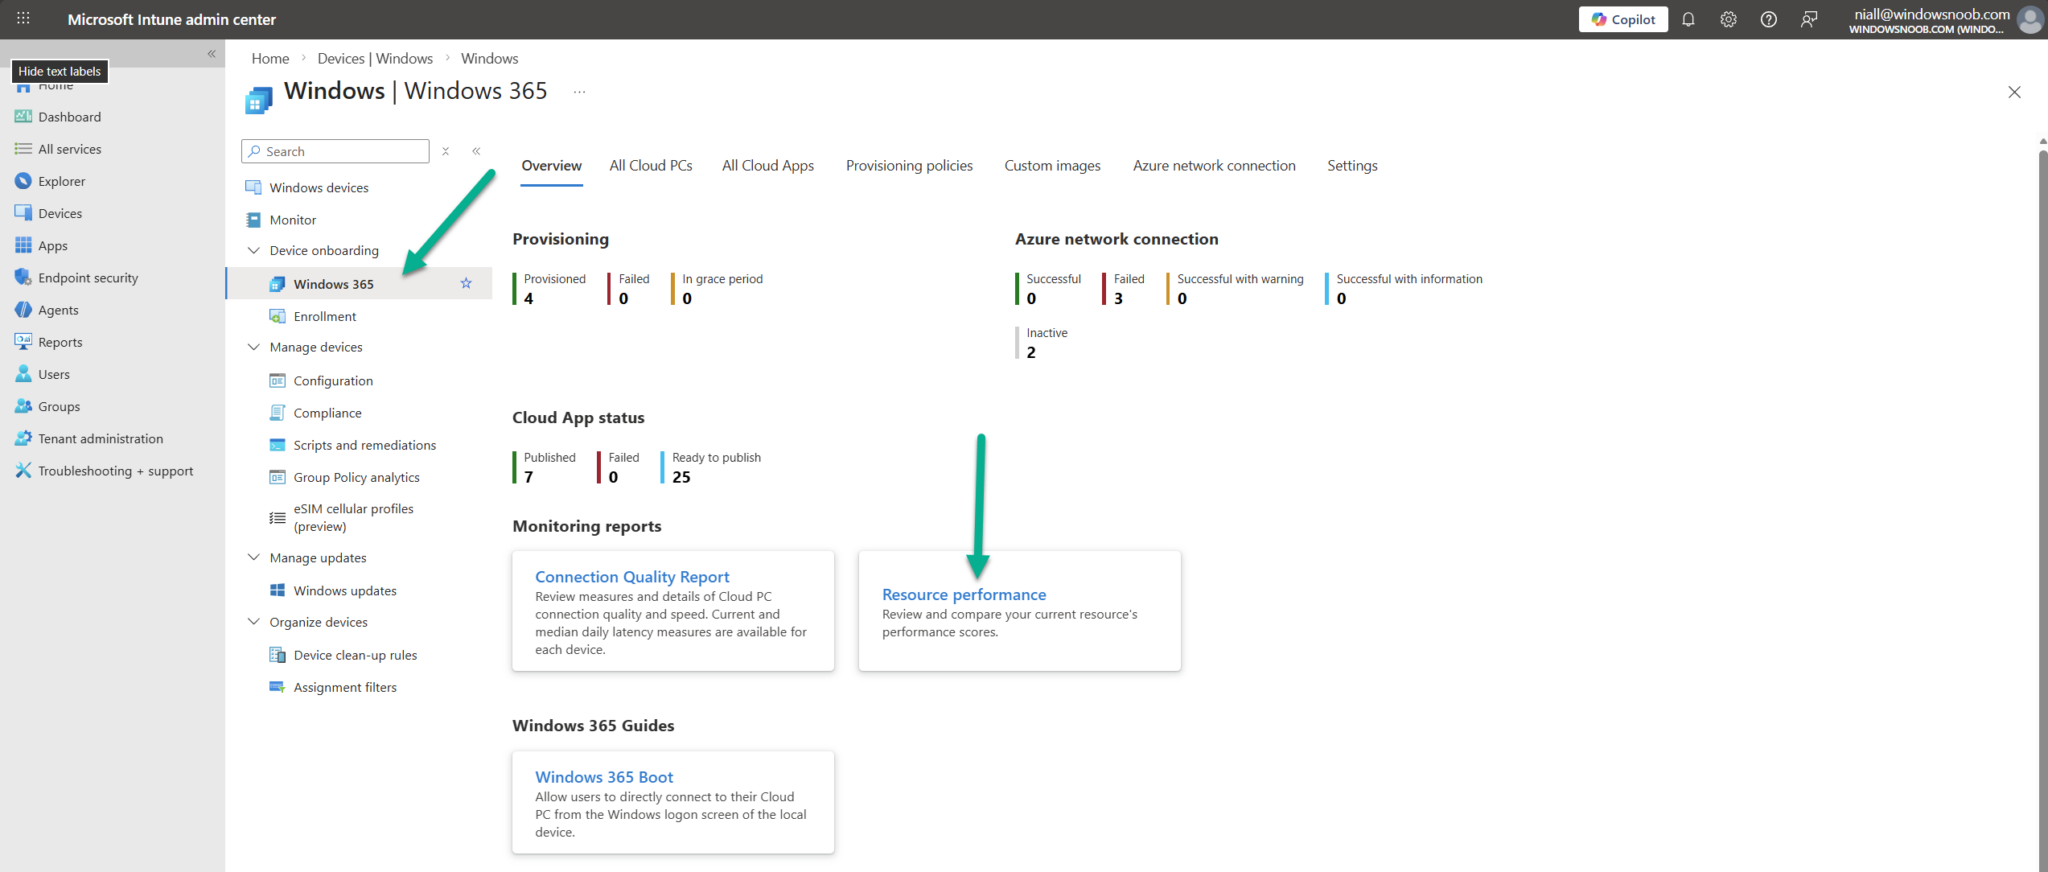
Task: Switch to the Azure network connection tab
Action: [x=1214, y=166]
